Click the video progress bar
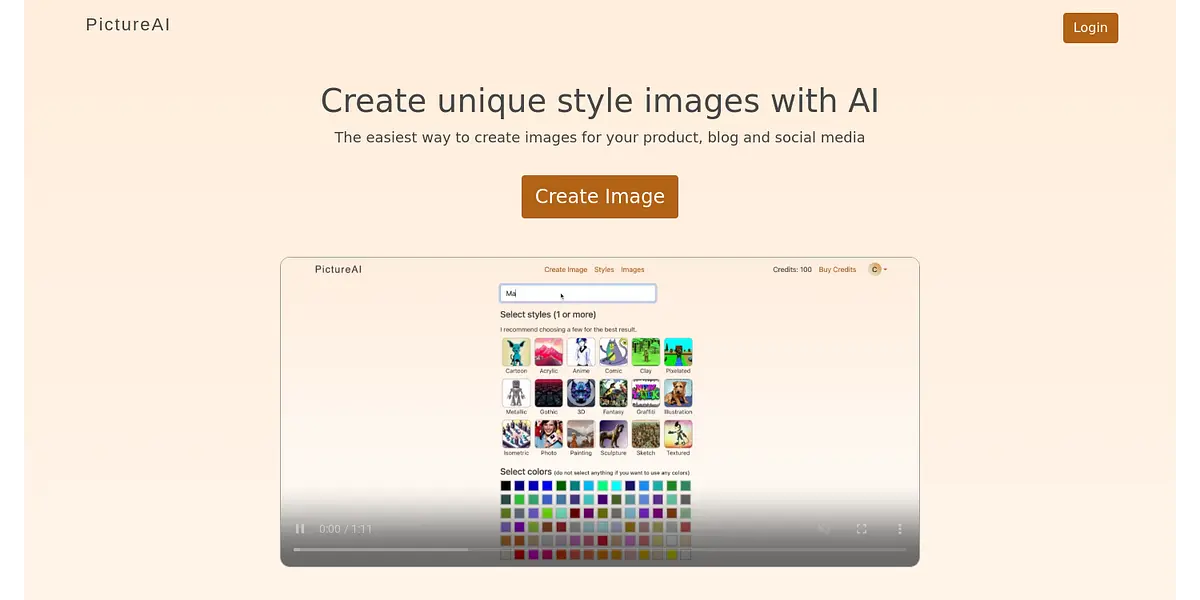Viewport: 1200px width, 600px height. coord(599,549)
